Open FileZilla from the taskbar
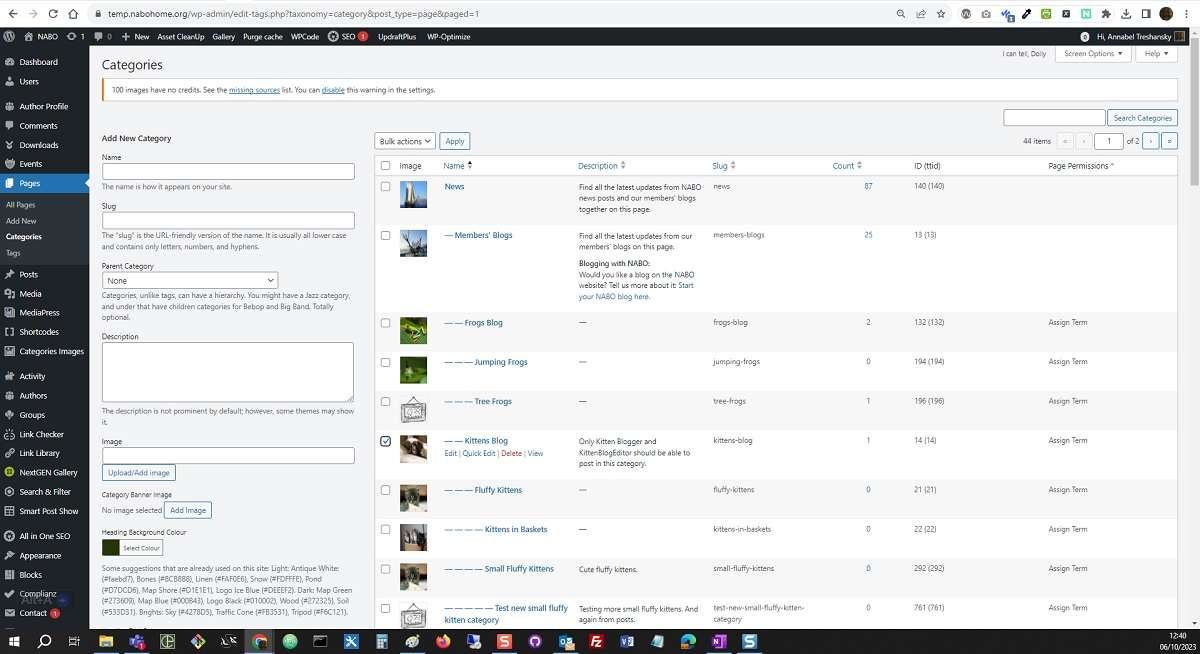This screenshot has height=654, width=1200. pyautogui.click(x=595, y=643)
